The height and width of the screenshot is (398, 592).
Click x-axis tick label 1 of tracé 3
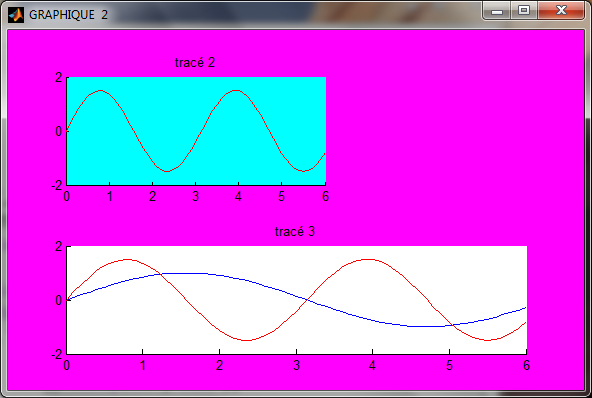[x=143, y=365]
